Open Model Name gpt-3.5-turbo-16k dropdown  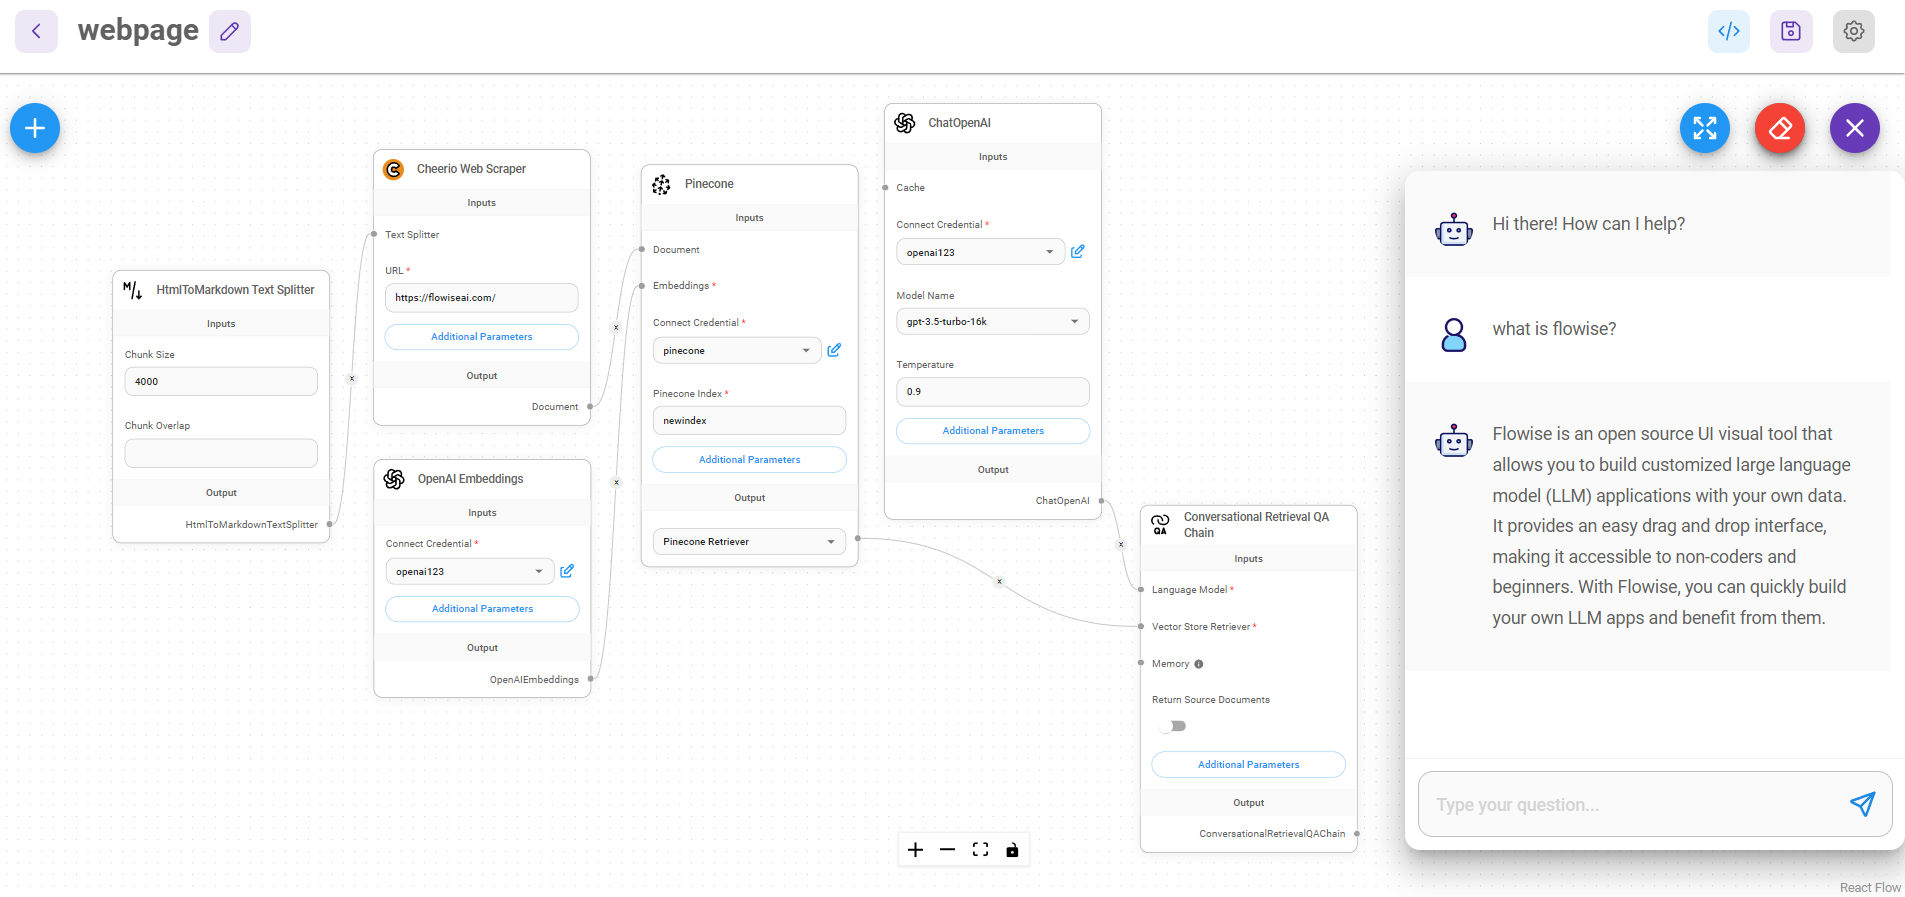click(992, 322)
